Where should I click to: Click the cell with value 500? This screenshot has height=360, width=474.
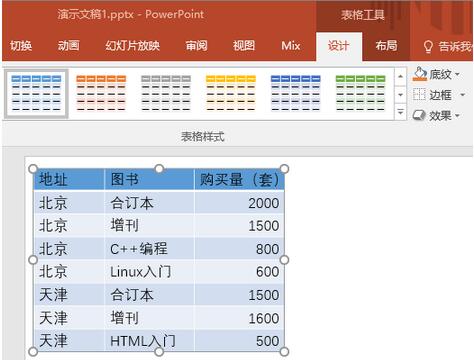click(239, 341)
